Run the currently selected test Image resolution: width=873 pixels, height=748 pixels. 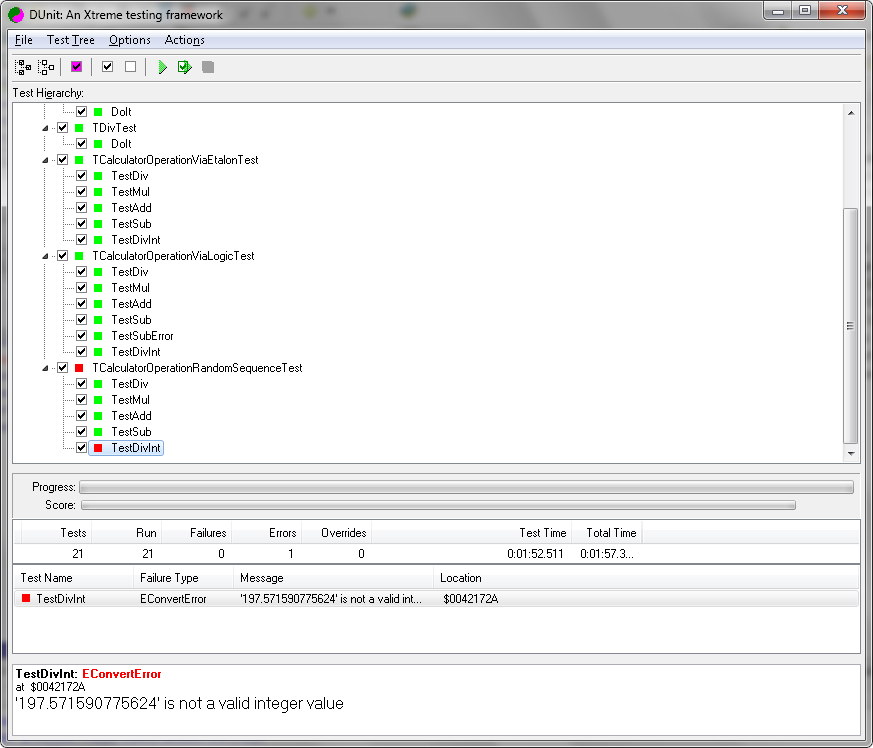pos(185,66)
